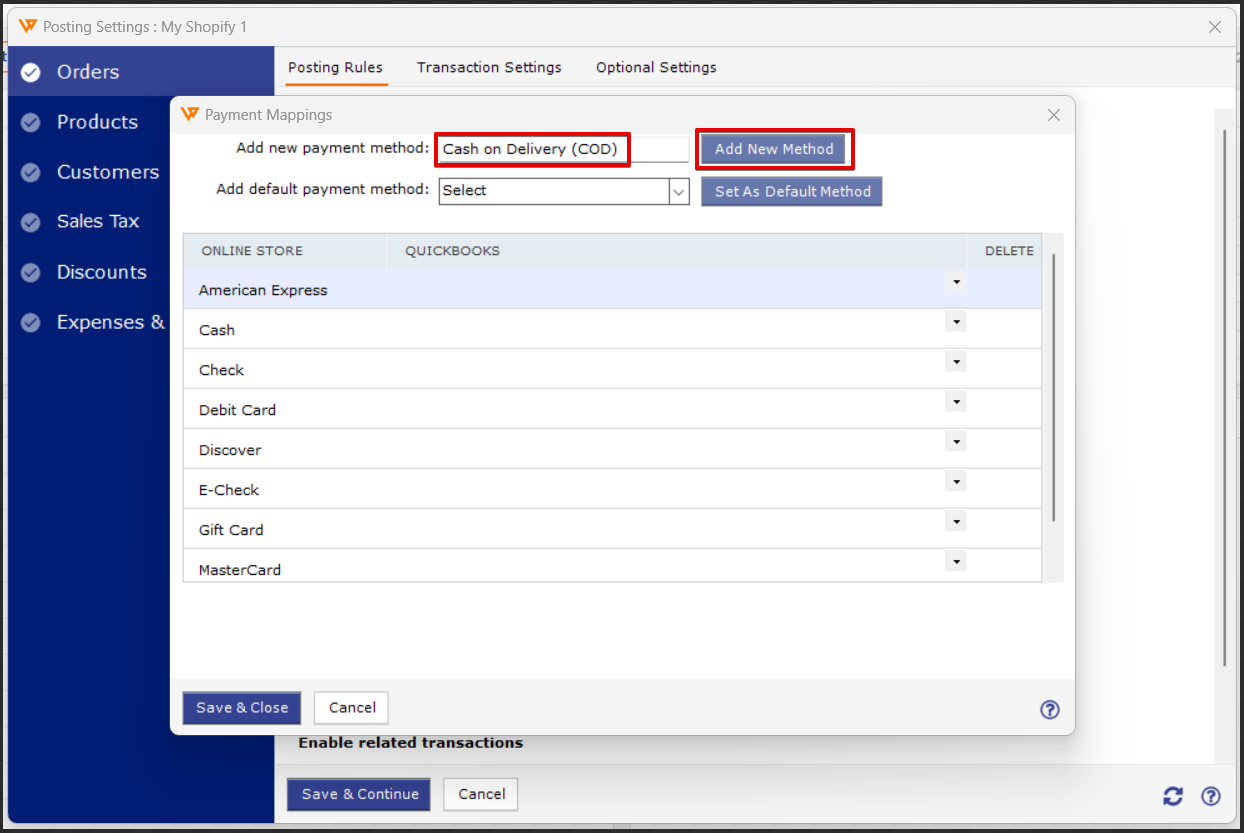Click the Sales Tax checkmark icon
This screenshot has height=833, width=1244.
click(x=31, y=222)
